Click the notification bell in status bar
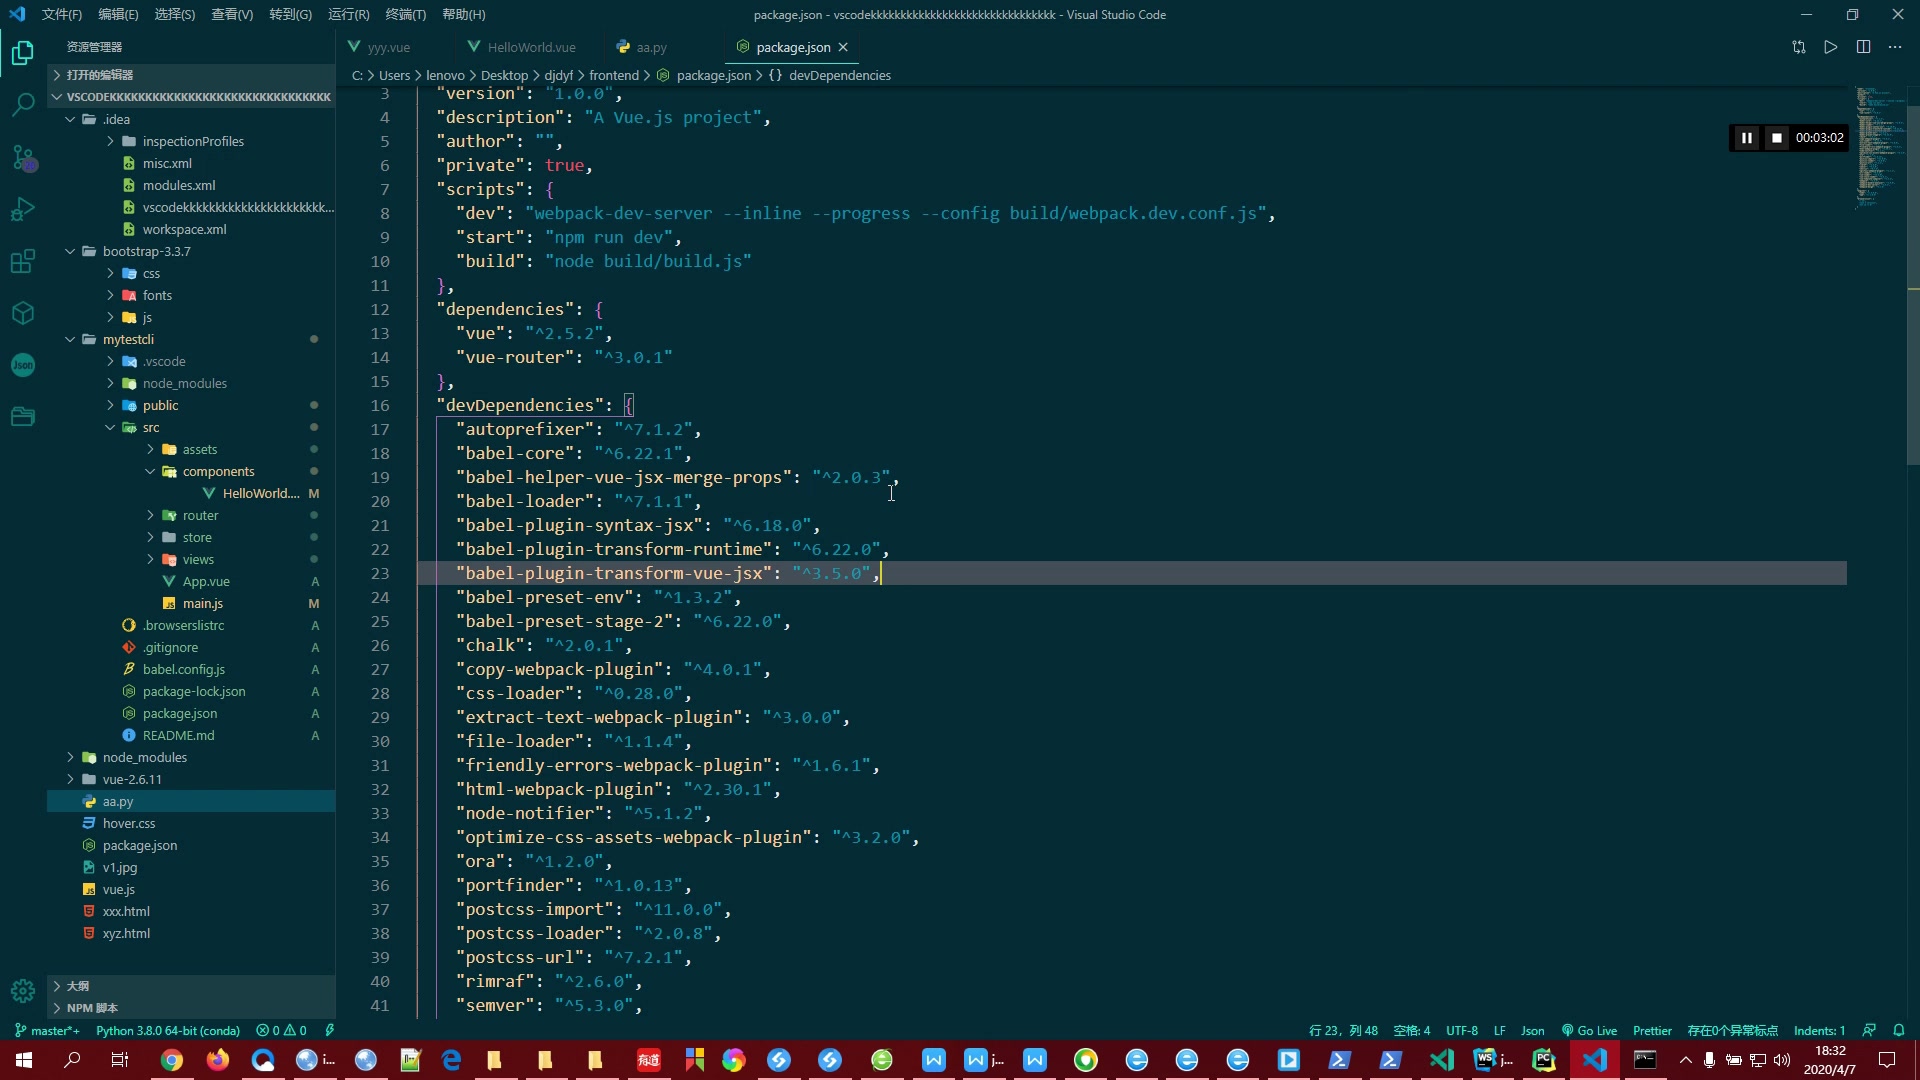This screenshot has height=1080, width=1920. tap(1899, 1031)
